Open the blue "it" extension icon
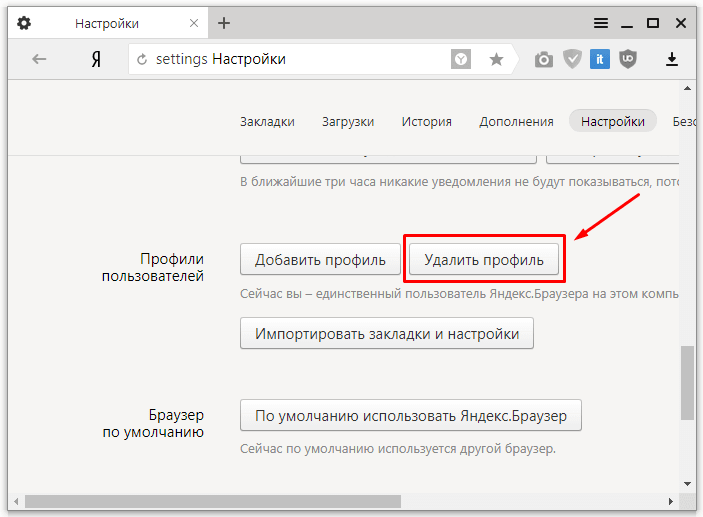The image size is (703, 517). (599, 59)
